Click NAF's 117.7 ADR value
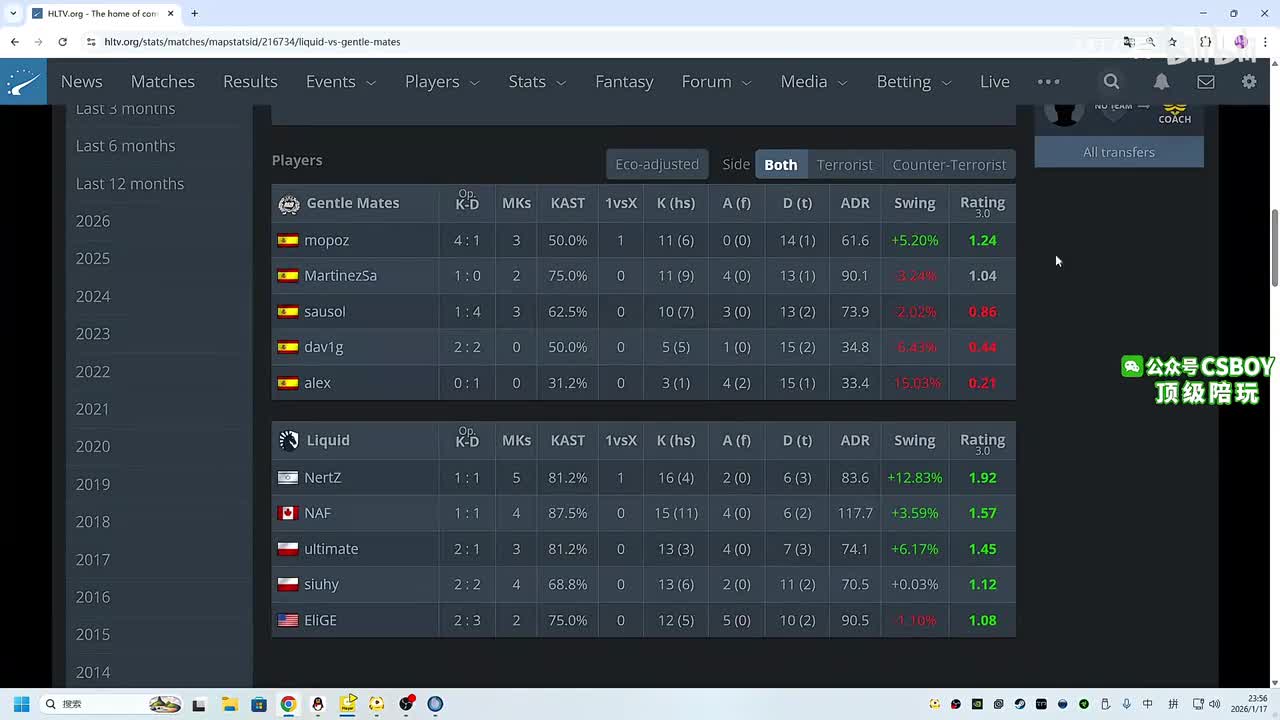Viewport: 1280px width, 720px height. (x=855, y=514)
